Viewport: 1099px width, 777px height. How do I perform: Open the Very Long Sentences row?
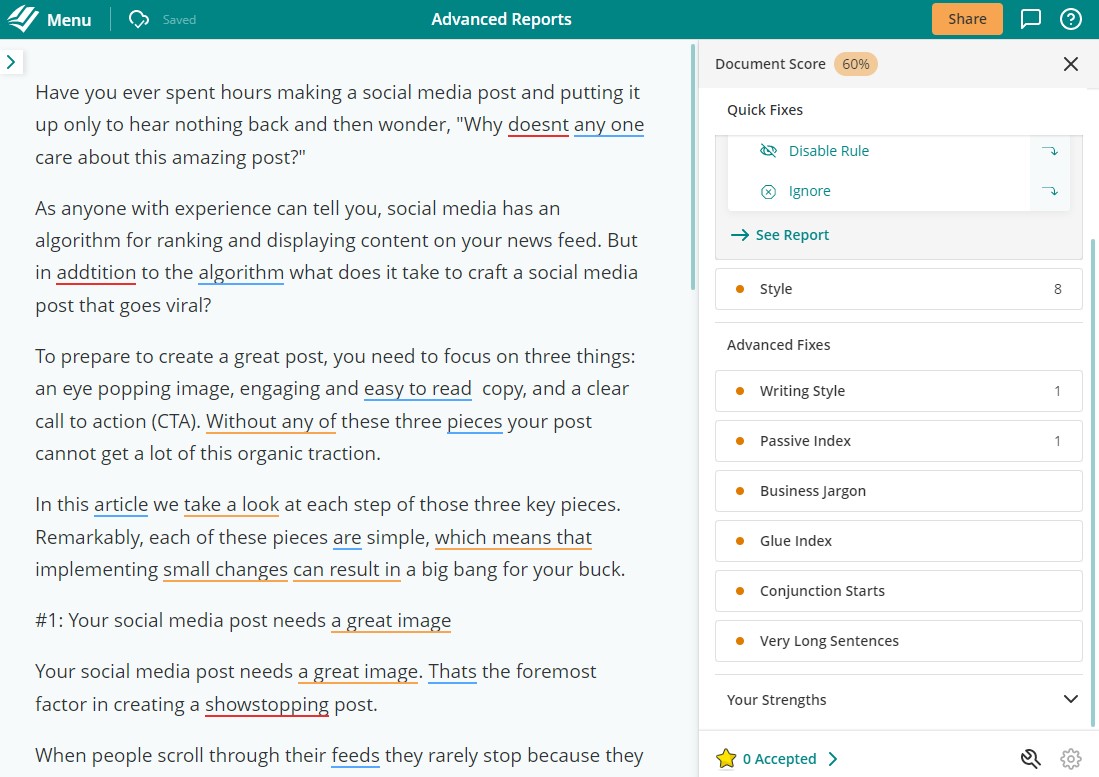click(x=899, y=640)
